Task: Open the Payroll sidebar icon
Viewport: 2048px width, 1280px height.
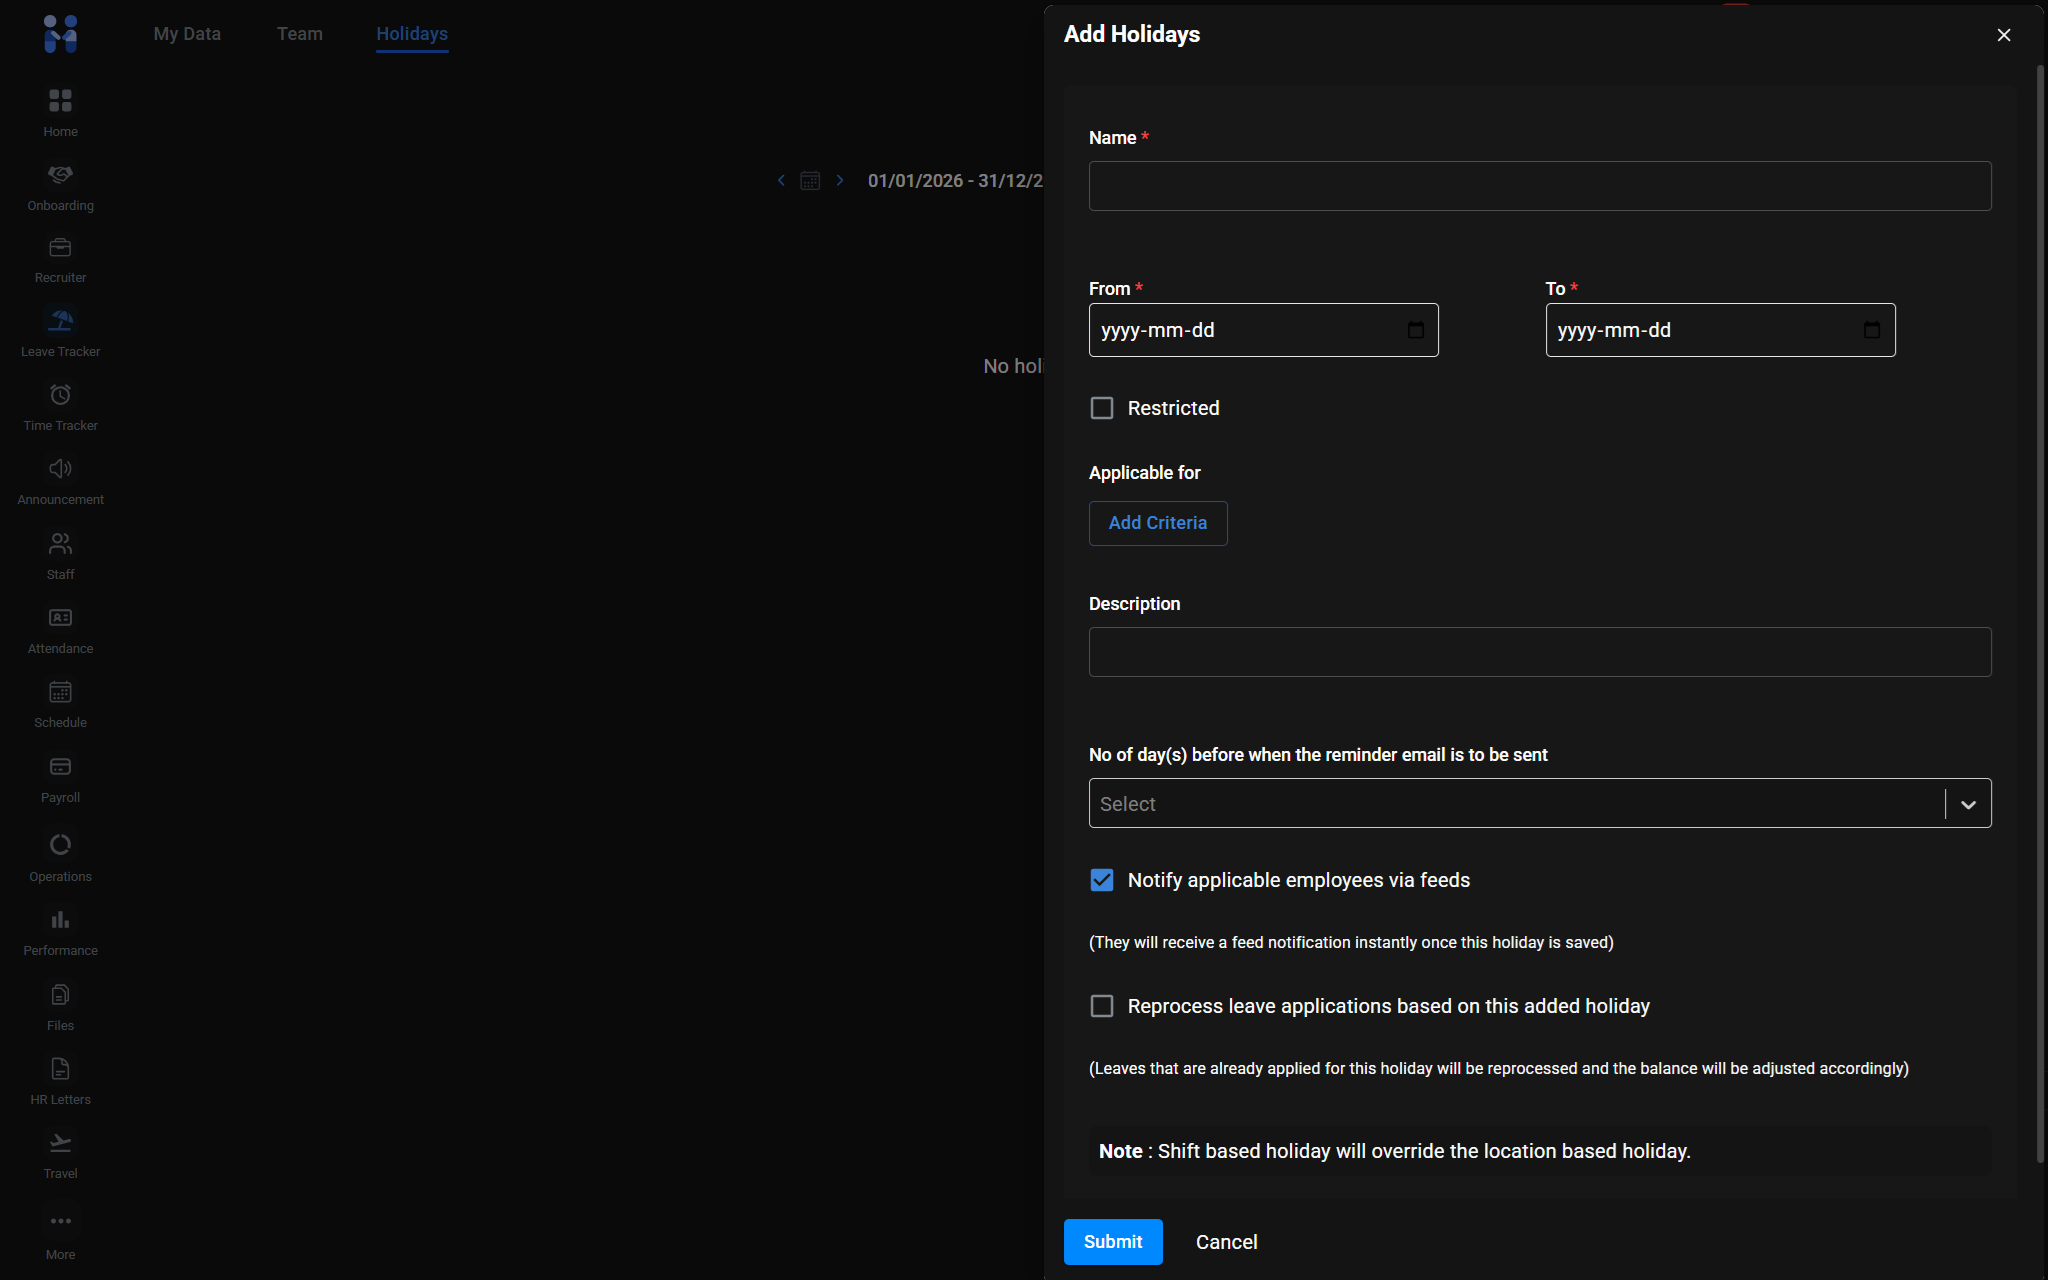Action: tap(60, 768)
